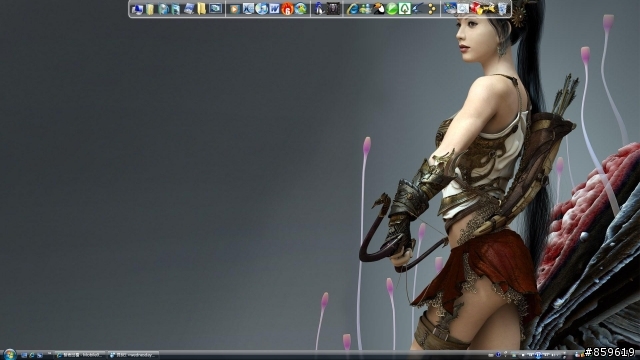Open the red and yellow cubes dock icon
640x360 pixels.
tap(476, 9)
